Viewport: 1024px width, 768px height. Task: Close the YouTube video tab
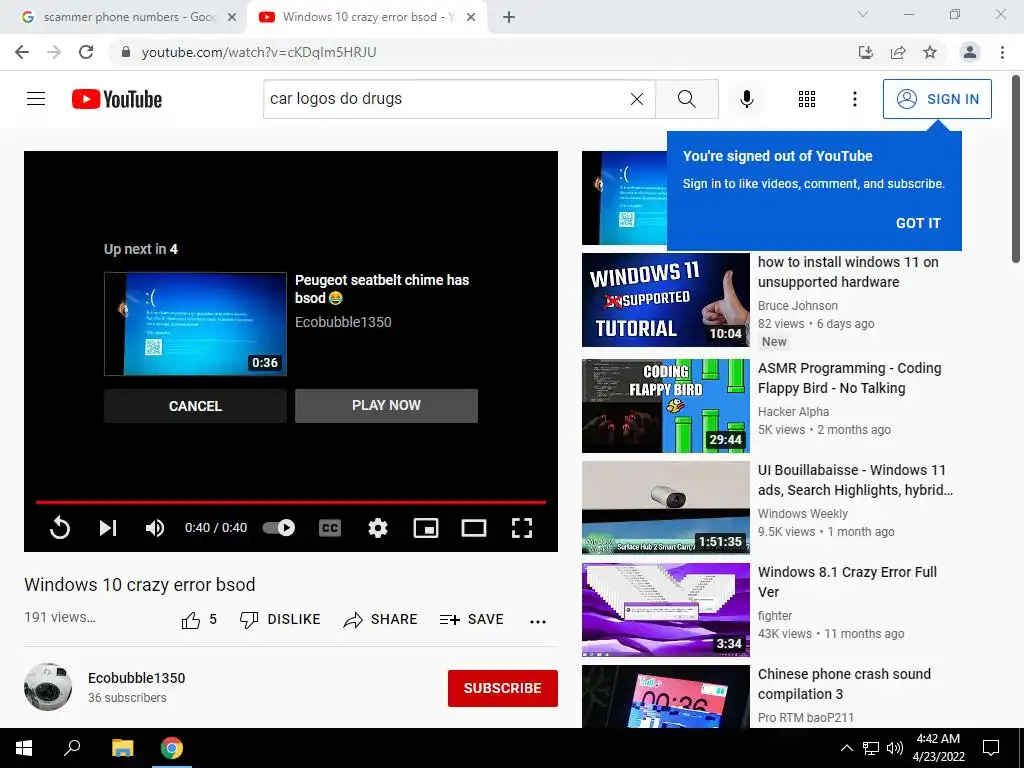pos(471,18)
